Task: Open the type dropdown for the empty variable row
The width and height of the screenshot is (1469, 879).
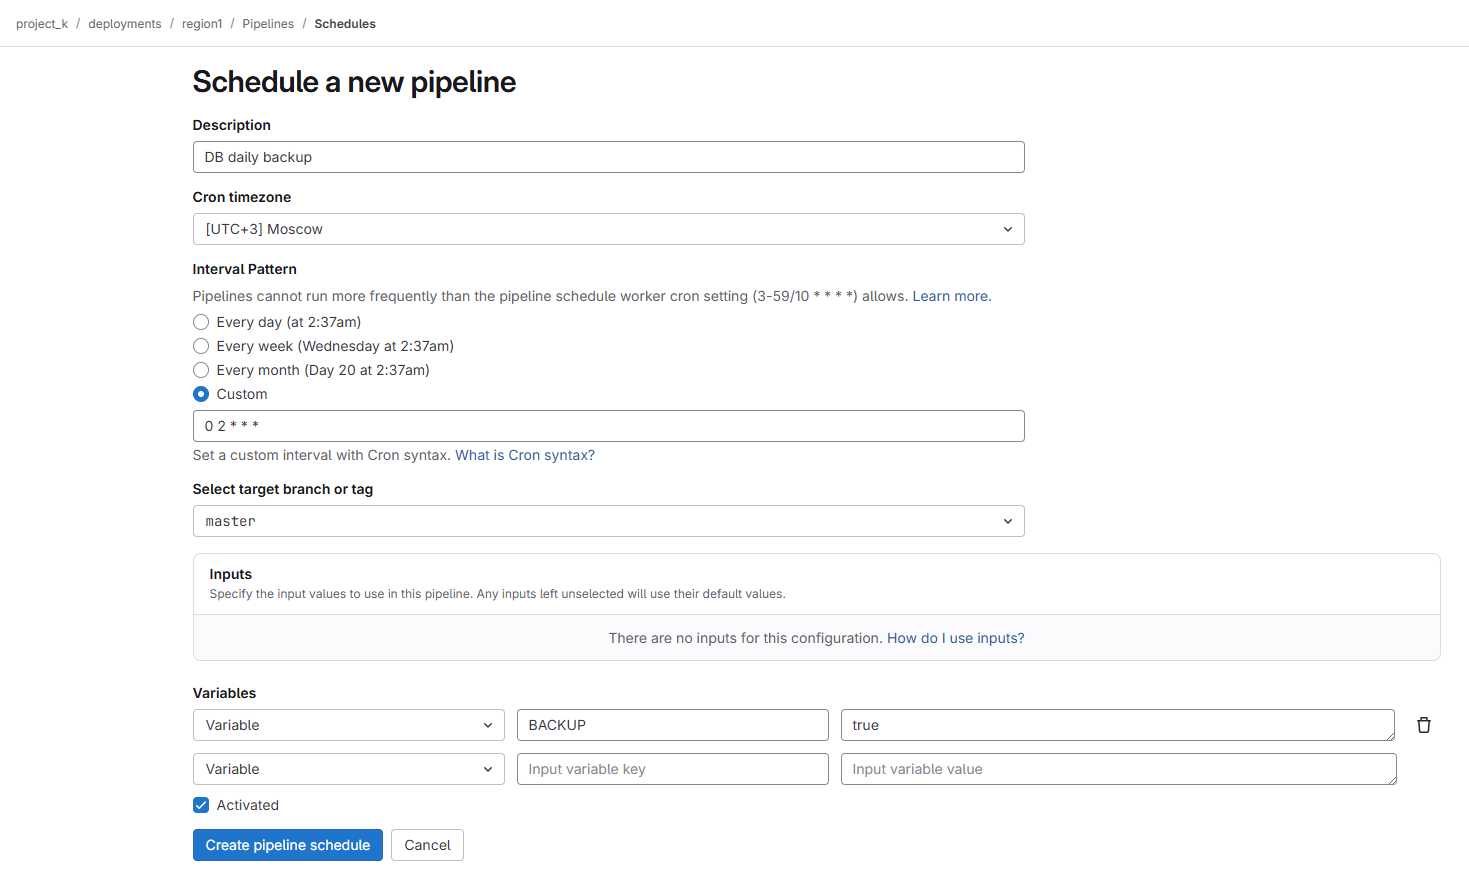Action: (x=348, y=769)
